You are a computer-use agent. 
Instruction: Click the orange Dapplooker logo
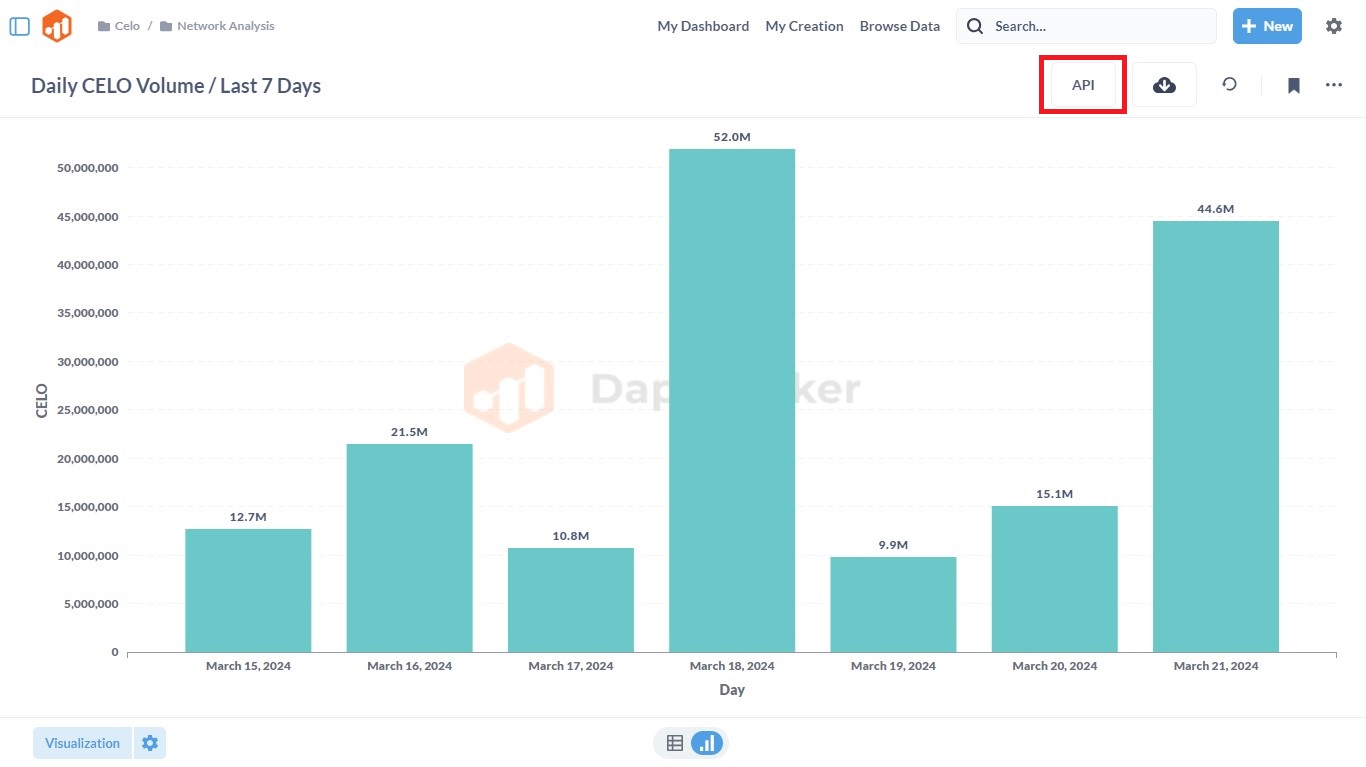pyautogui.click(x=57, y=26)
